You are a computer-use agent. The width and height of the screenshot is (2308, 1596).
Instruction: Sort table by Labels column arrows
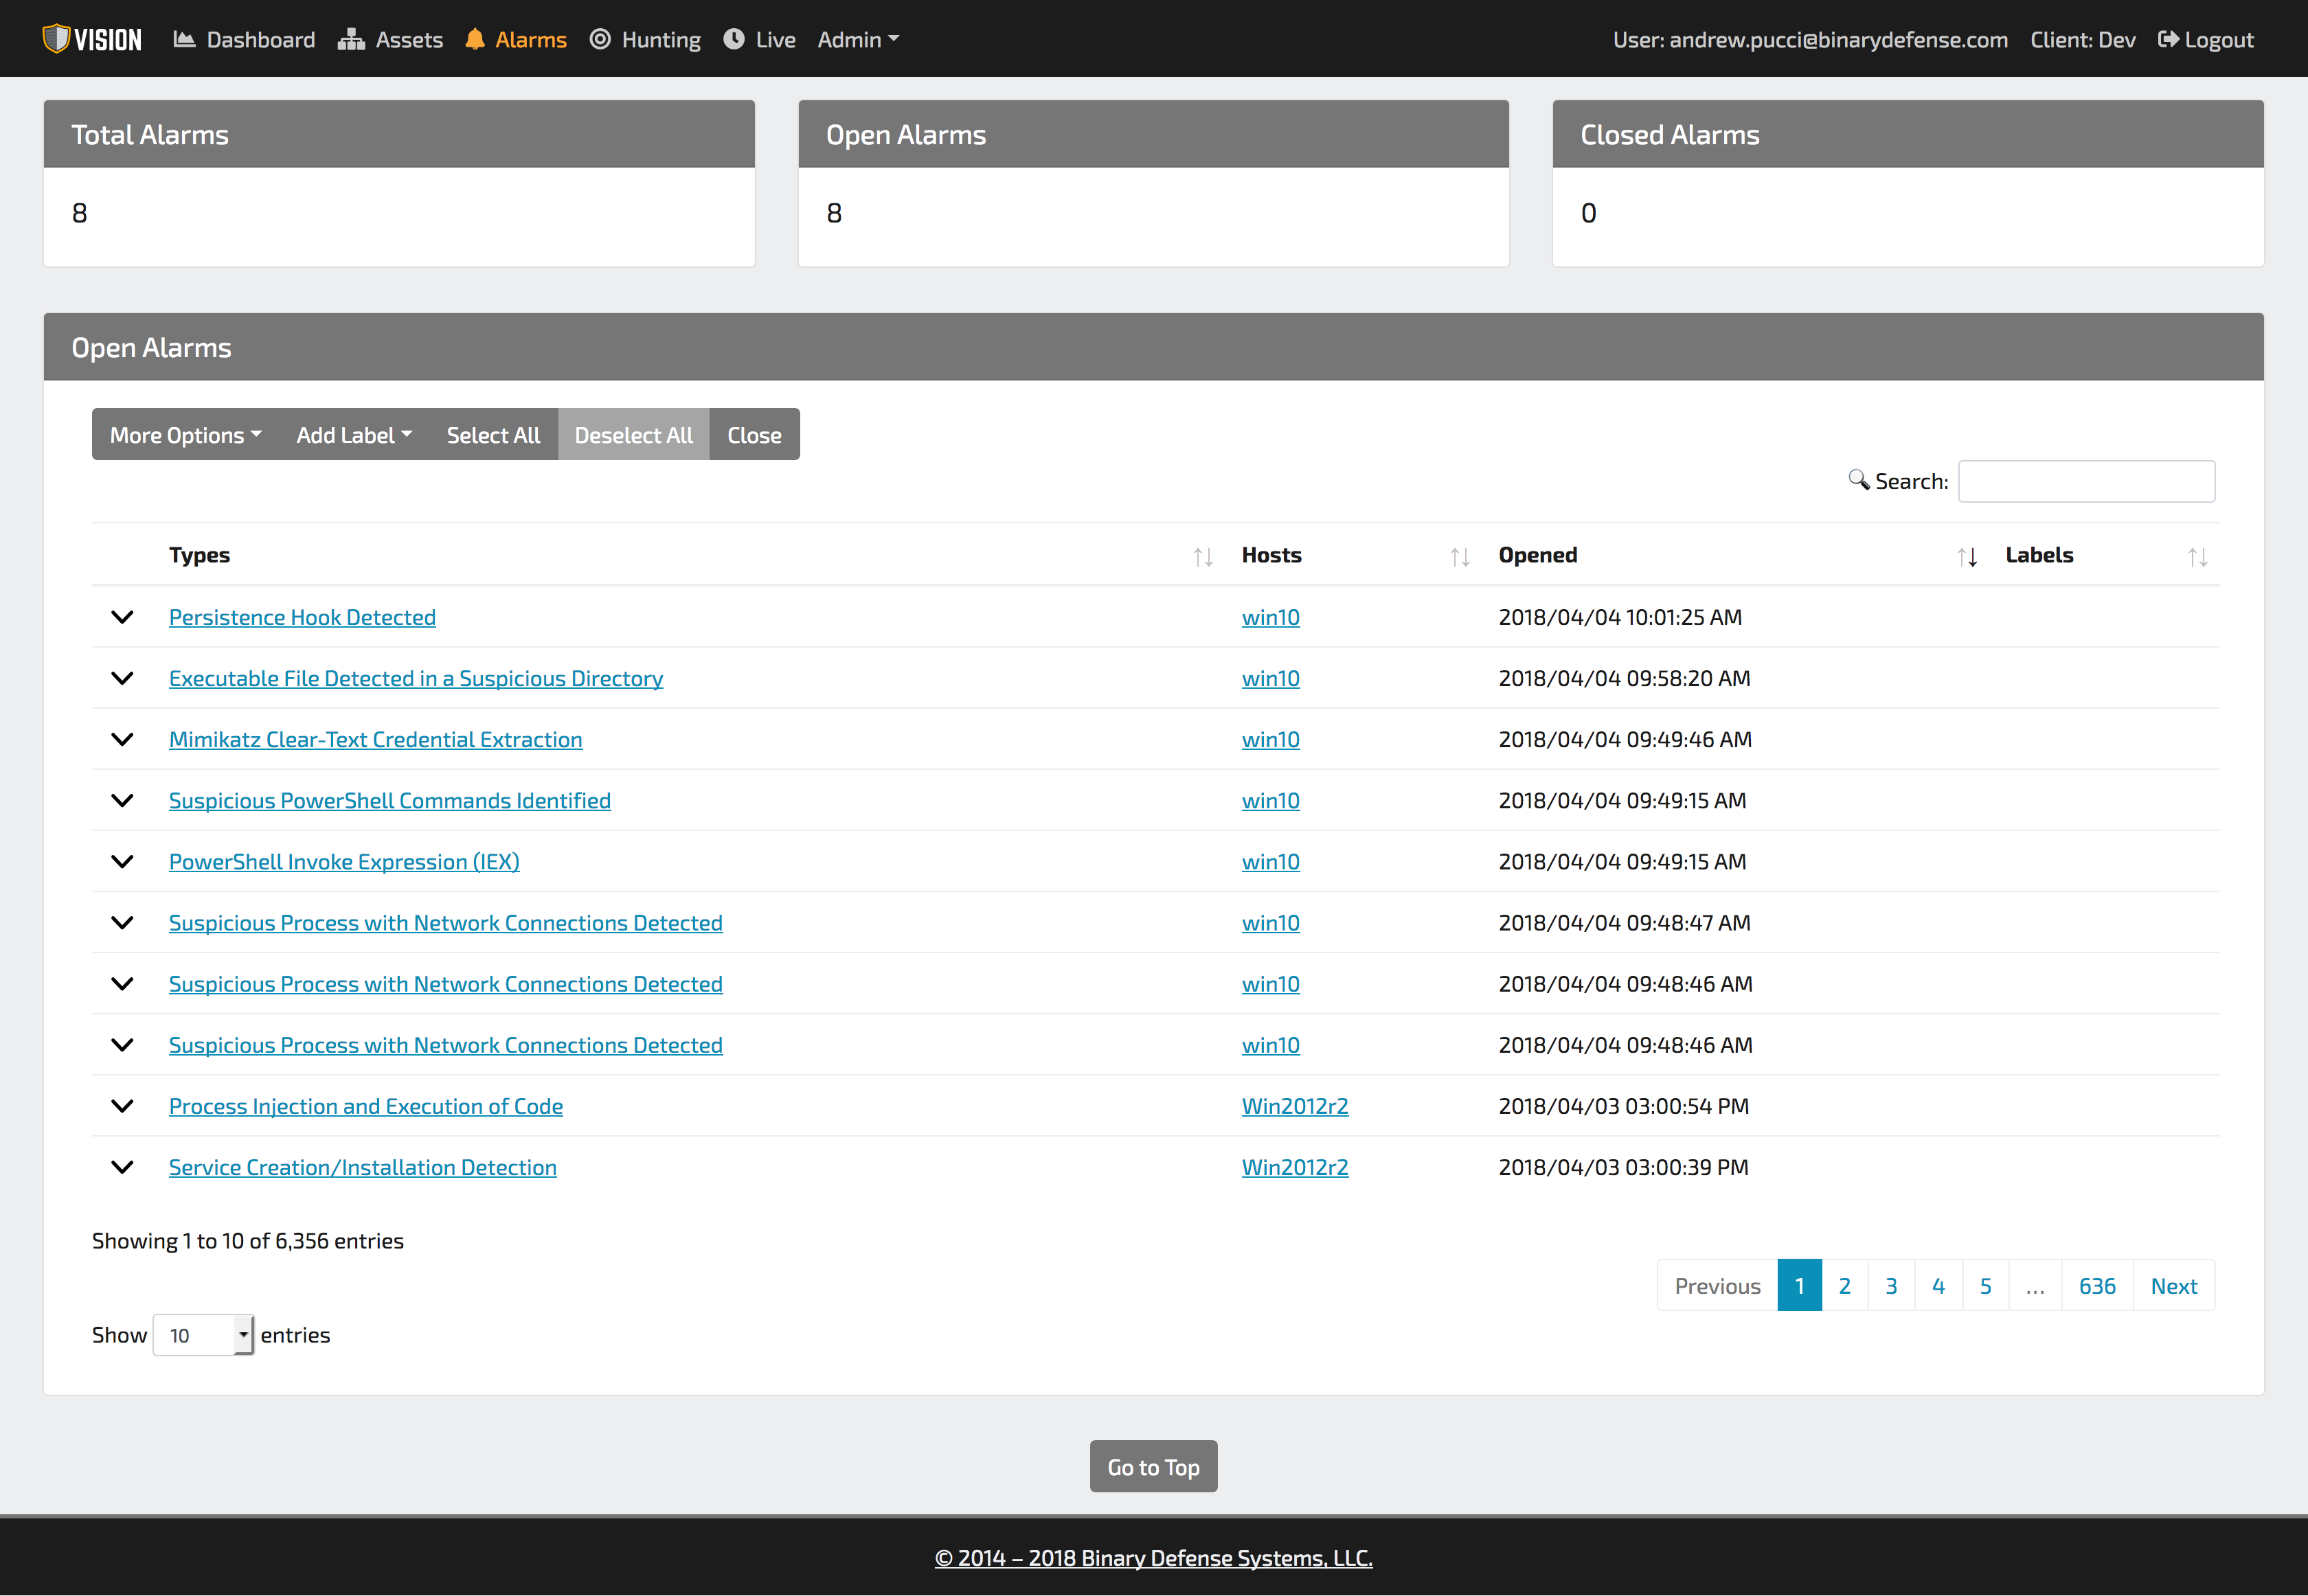[x=2197, y=557]
